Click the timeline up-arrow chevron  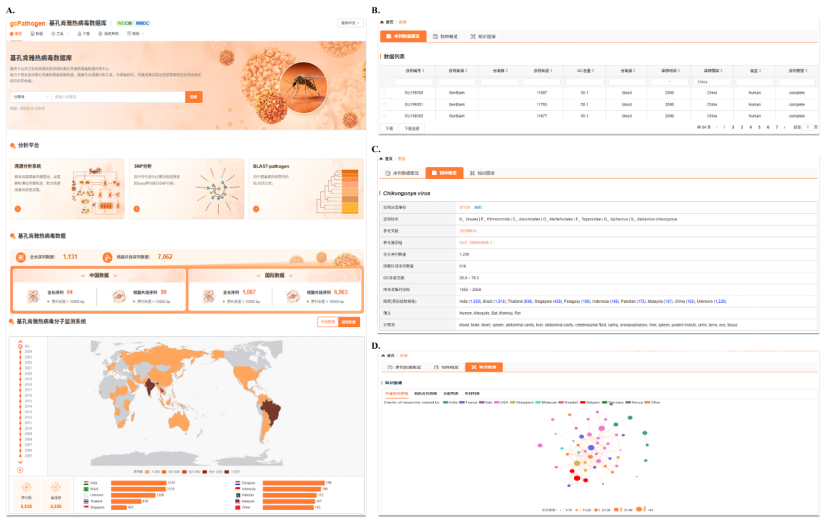(x=19, y=343)
